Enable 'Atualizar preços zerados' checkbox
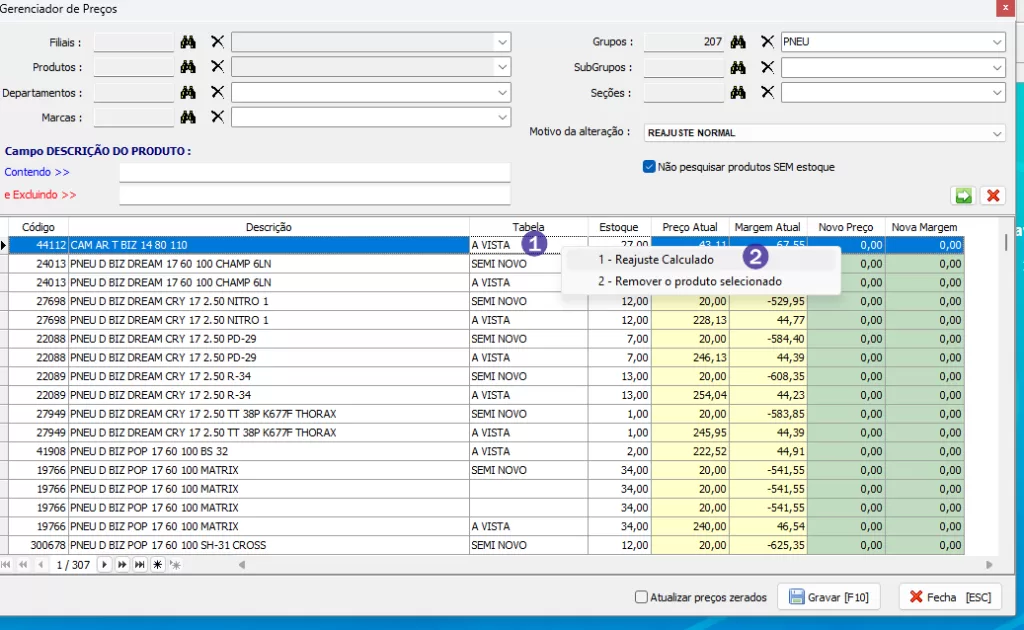 641,598
